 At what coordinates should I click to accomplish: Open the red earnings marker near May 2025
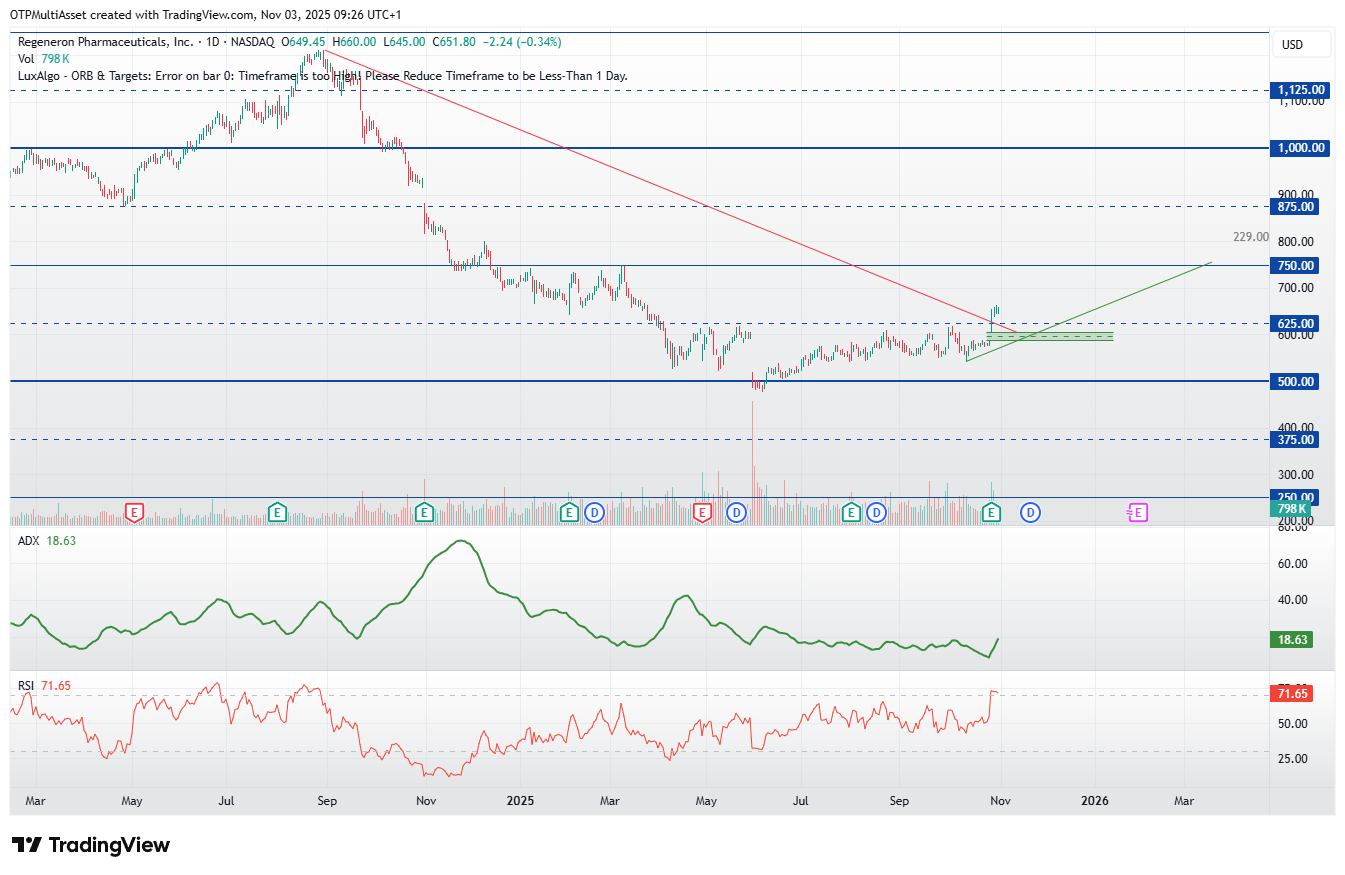[x=702, y=513]
